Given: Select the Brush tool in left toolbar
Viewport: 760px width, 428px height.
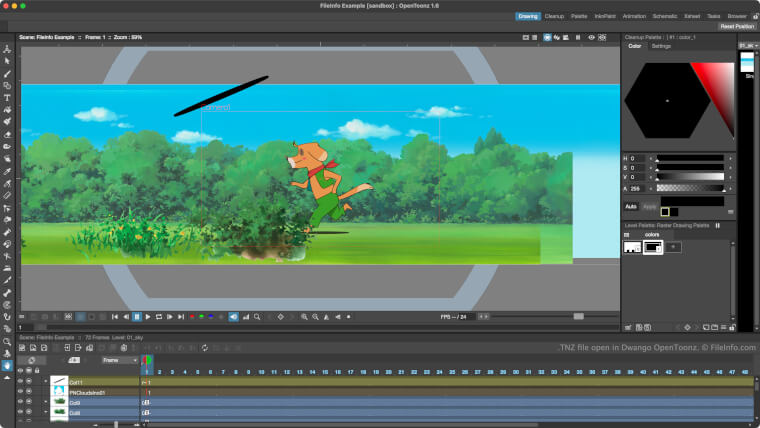Looking at the screenshot, I should click(x=7, y=73).
